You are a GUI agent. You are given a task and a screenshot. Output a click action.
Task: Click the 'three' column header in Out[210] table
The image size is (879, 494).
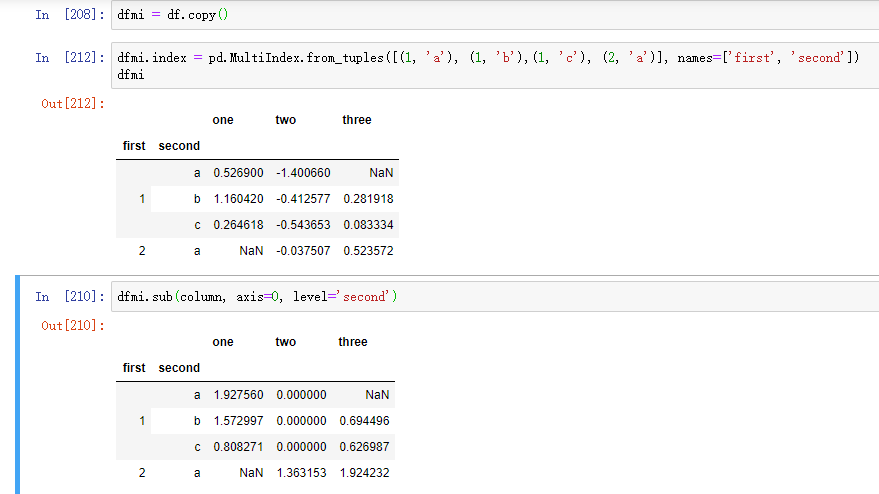(353, 342)
